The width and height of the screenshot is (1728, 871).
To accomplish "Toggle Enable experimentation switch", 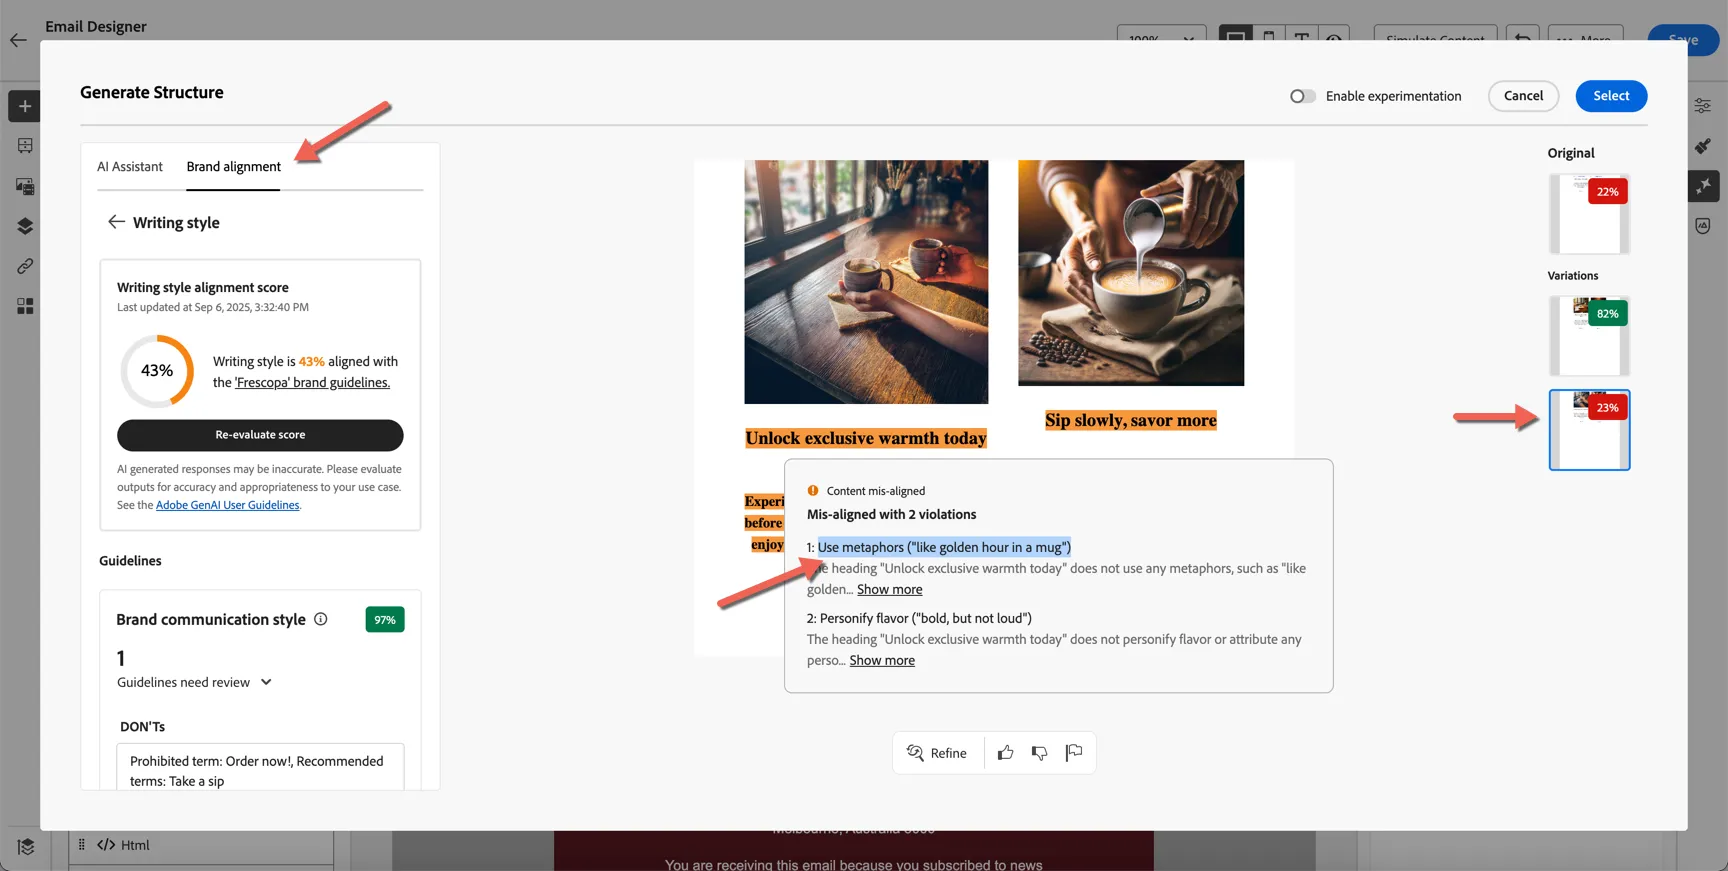I will [x=1302, y=96].
